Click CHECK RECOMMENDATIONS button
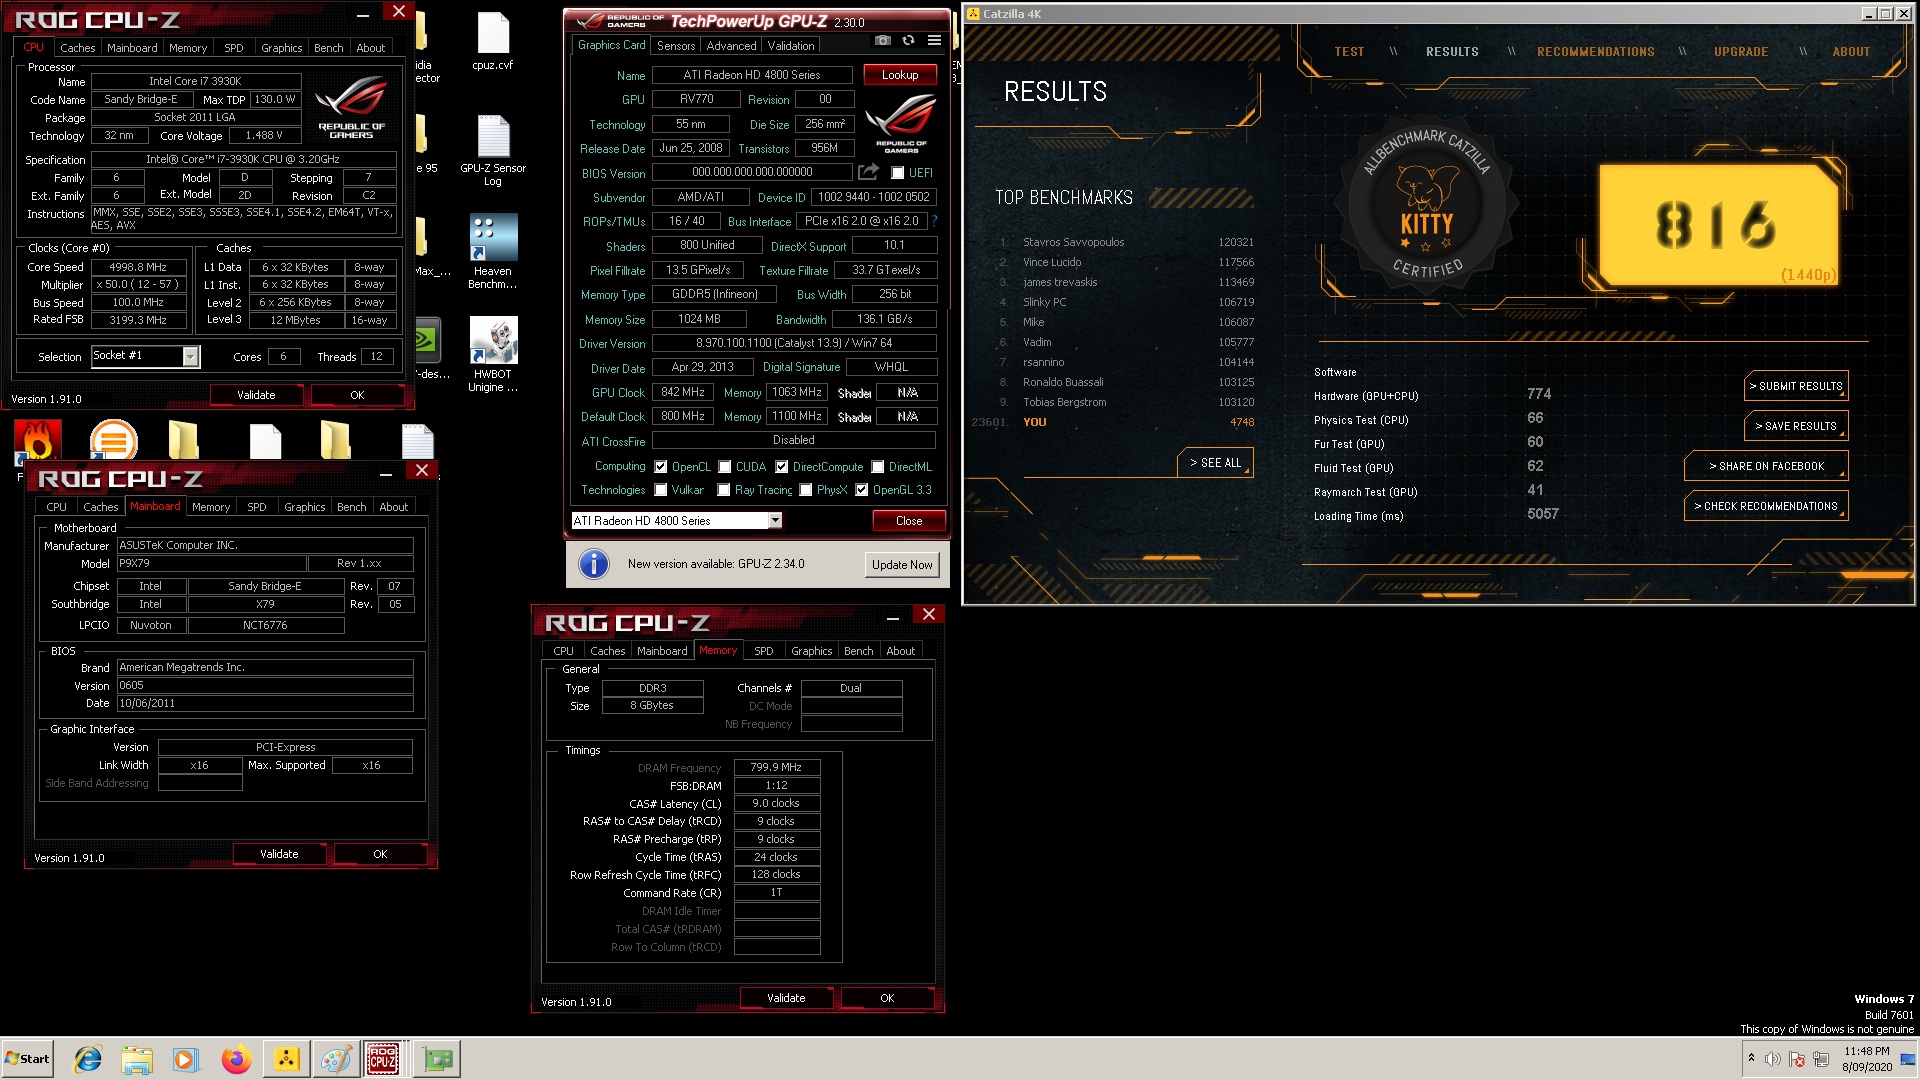Image resolution: width=1920 pixels, height=1080 pixels. pos(1766,506)
